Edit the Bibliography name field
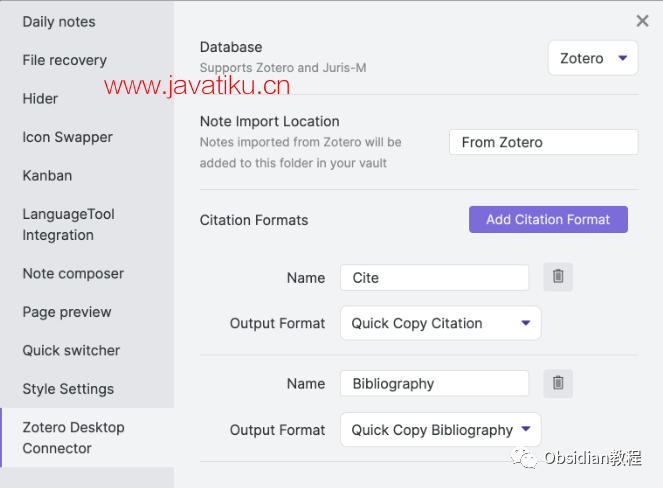The height and width of the screenshot is (488, 663). pyautogui.click(x=434, y=384)
